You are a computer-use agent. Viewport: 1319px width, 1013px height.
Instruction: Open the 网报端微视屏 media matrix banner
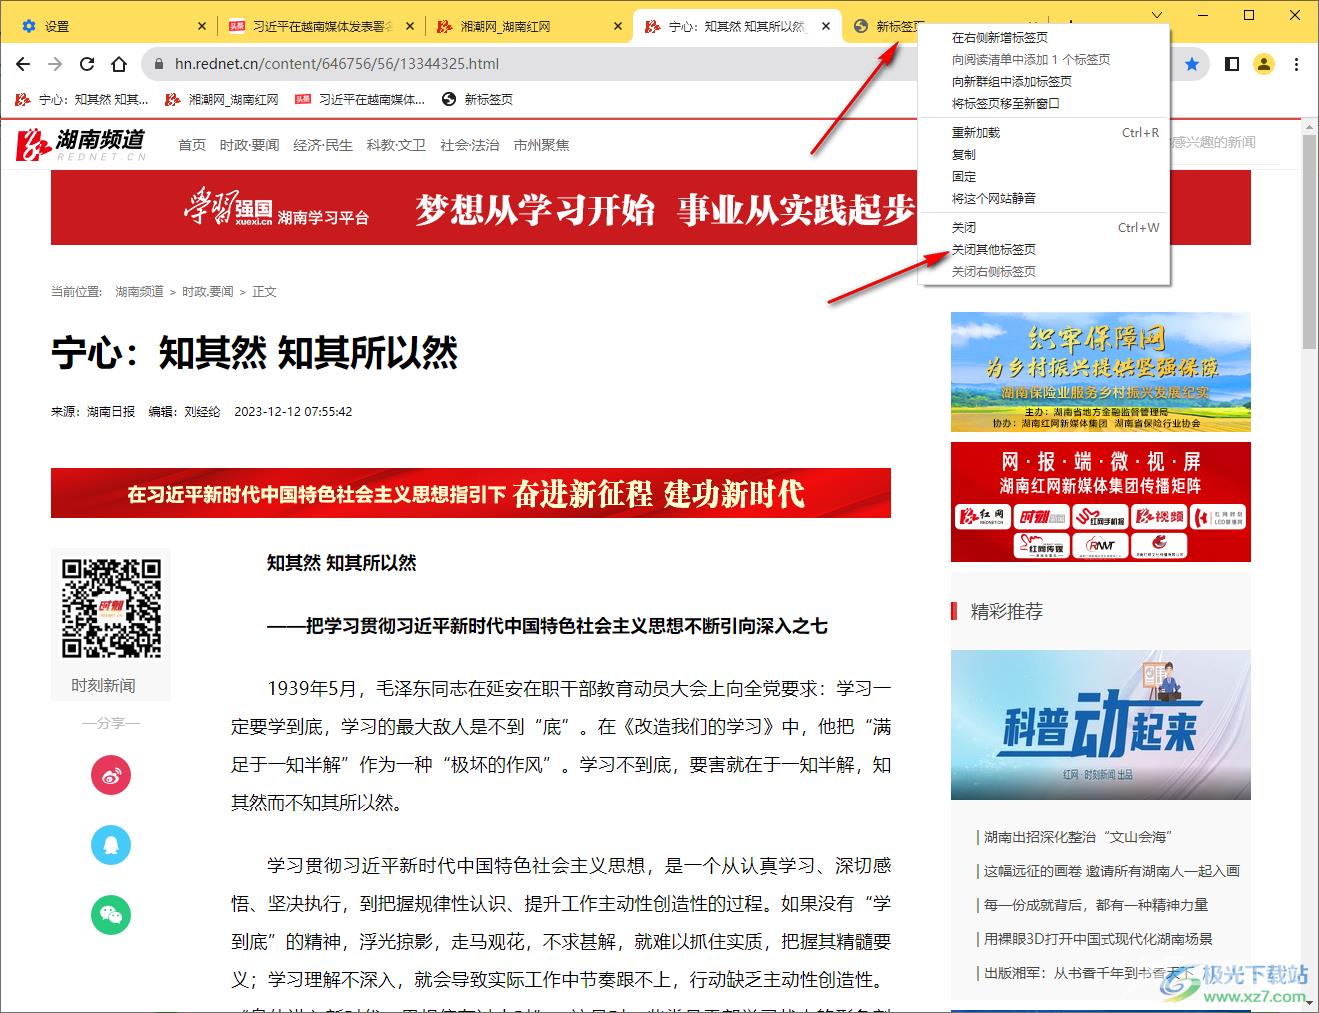[1100, 502]
